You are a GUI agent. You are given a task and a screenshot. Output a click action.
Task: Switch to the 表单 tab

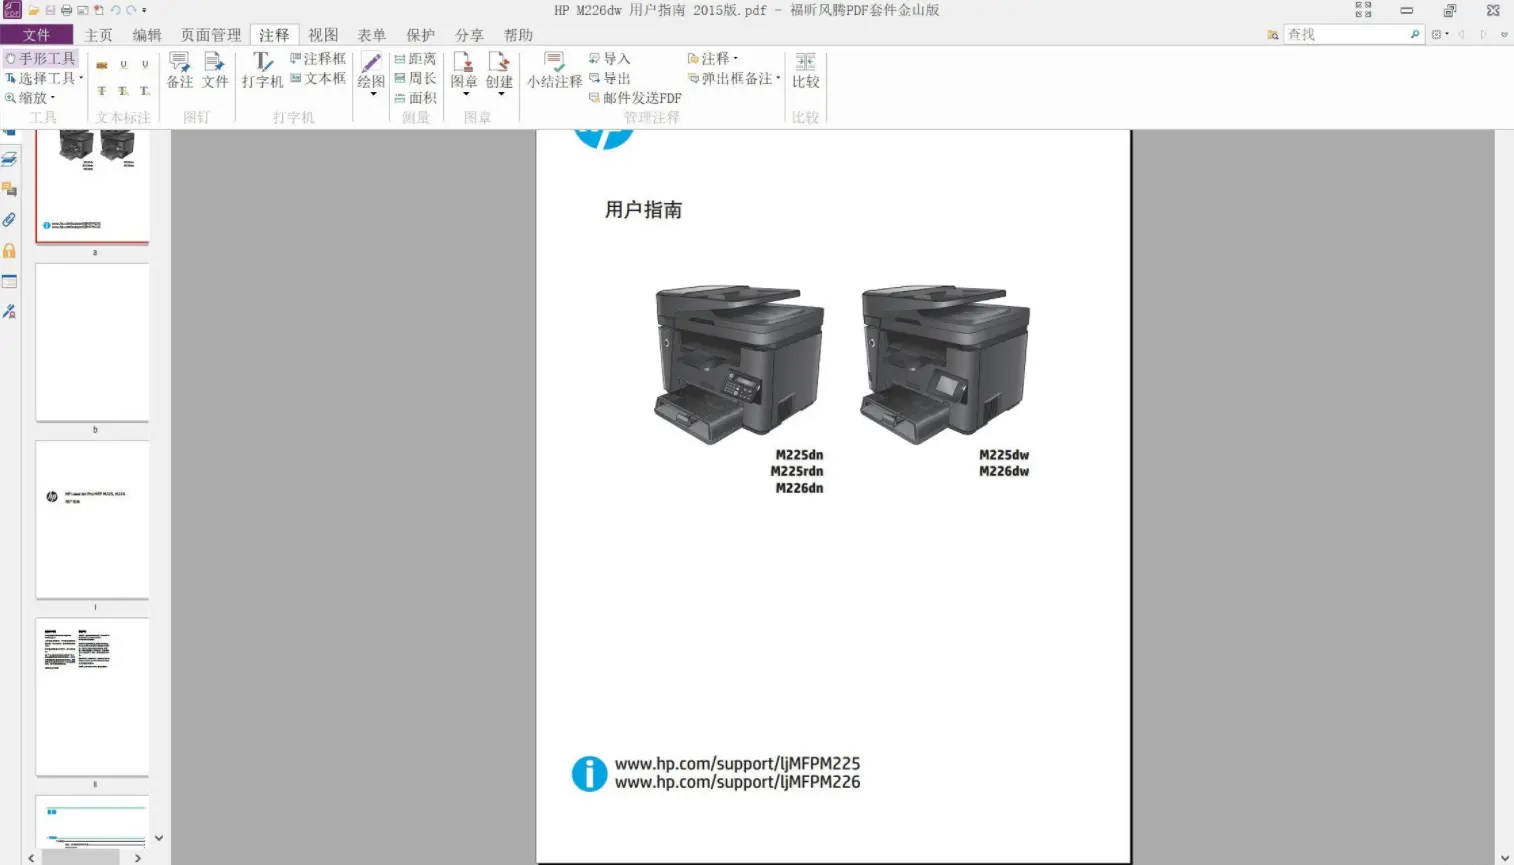[x=372, y=35]
